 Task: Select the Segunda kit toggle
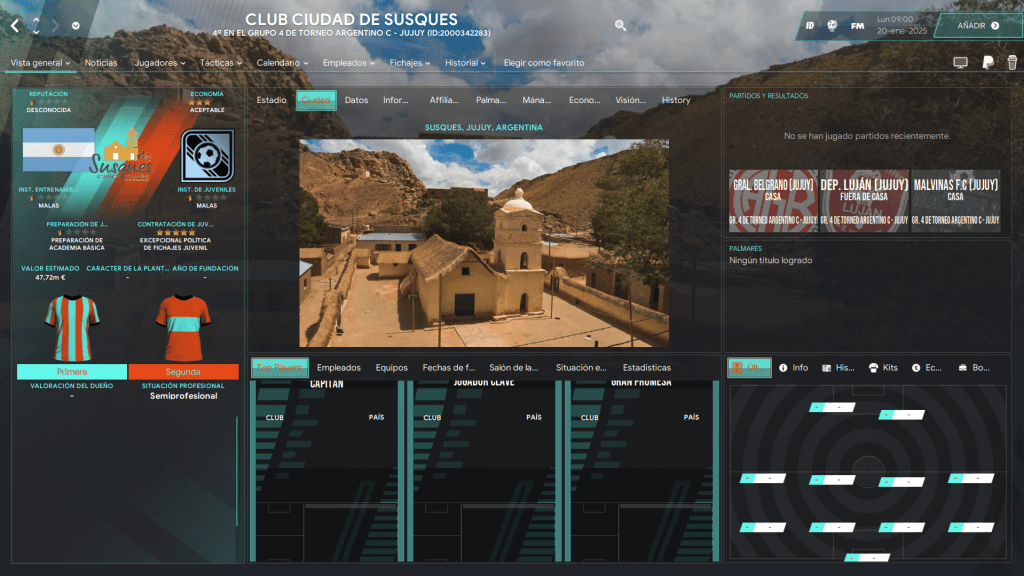(183, 372)
